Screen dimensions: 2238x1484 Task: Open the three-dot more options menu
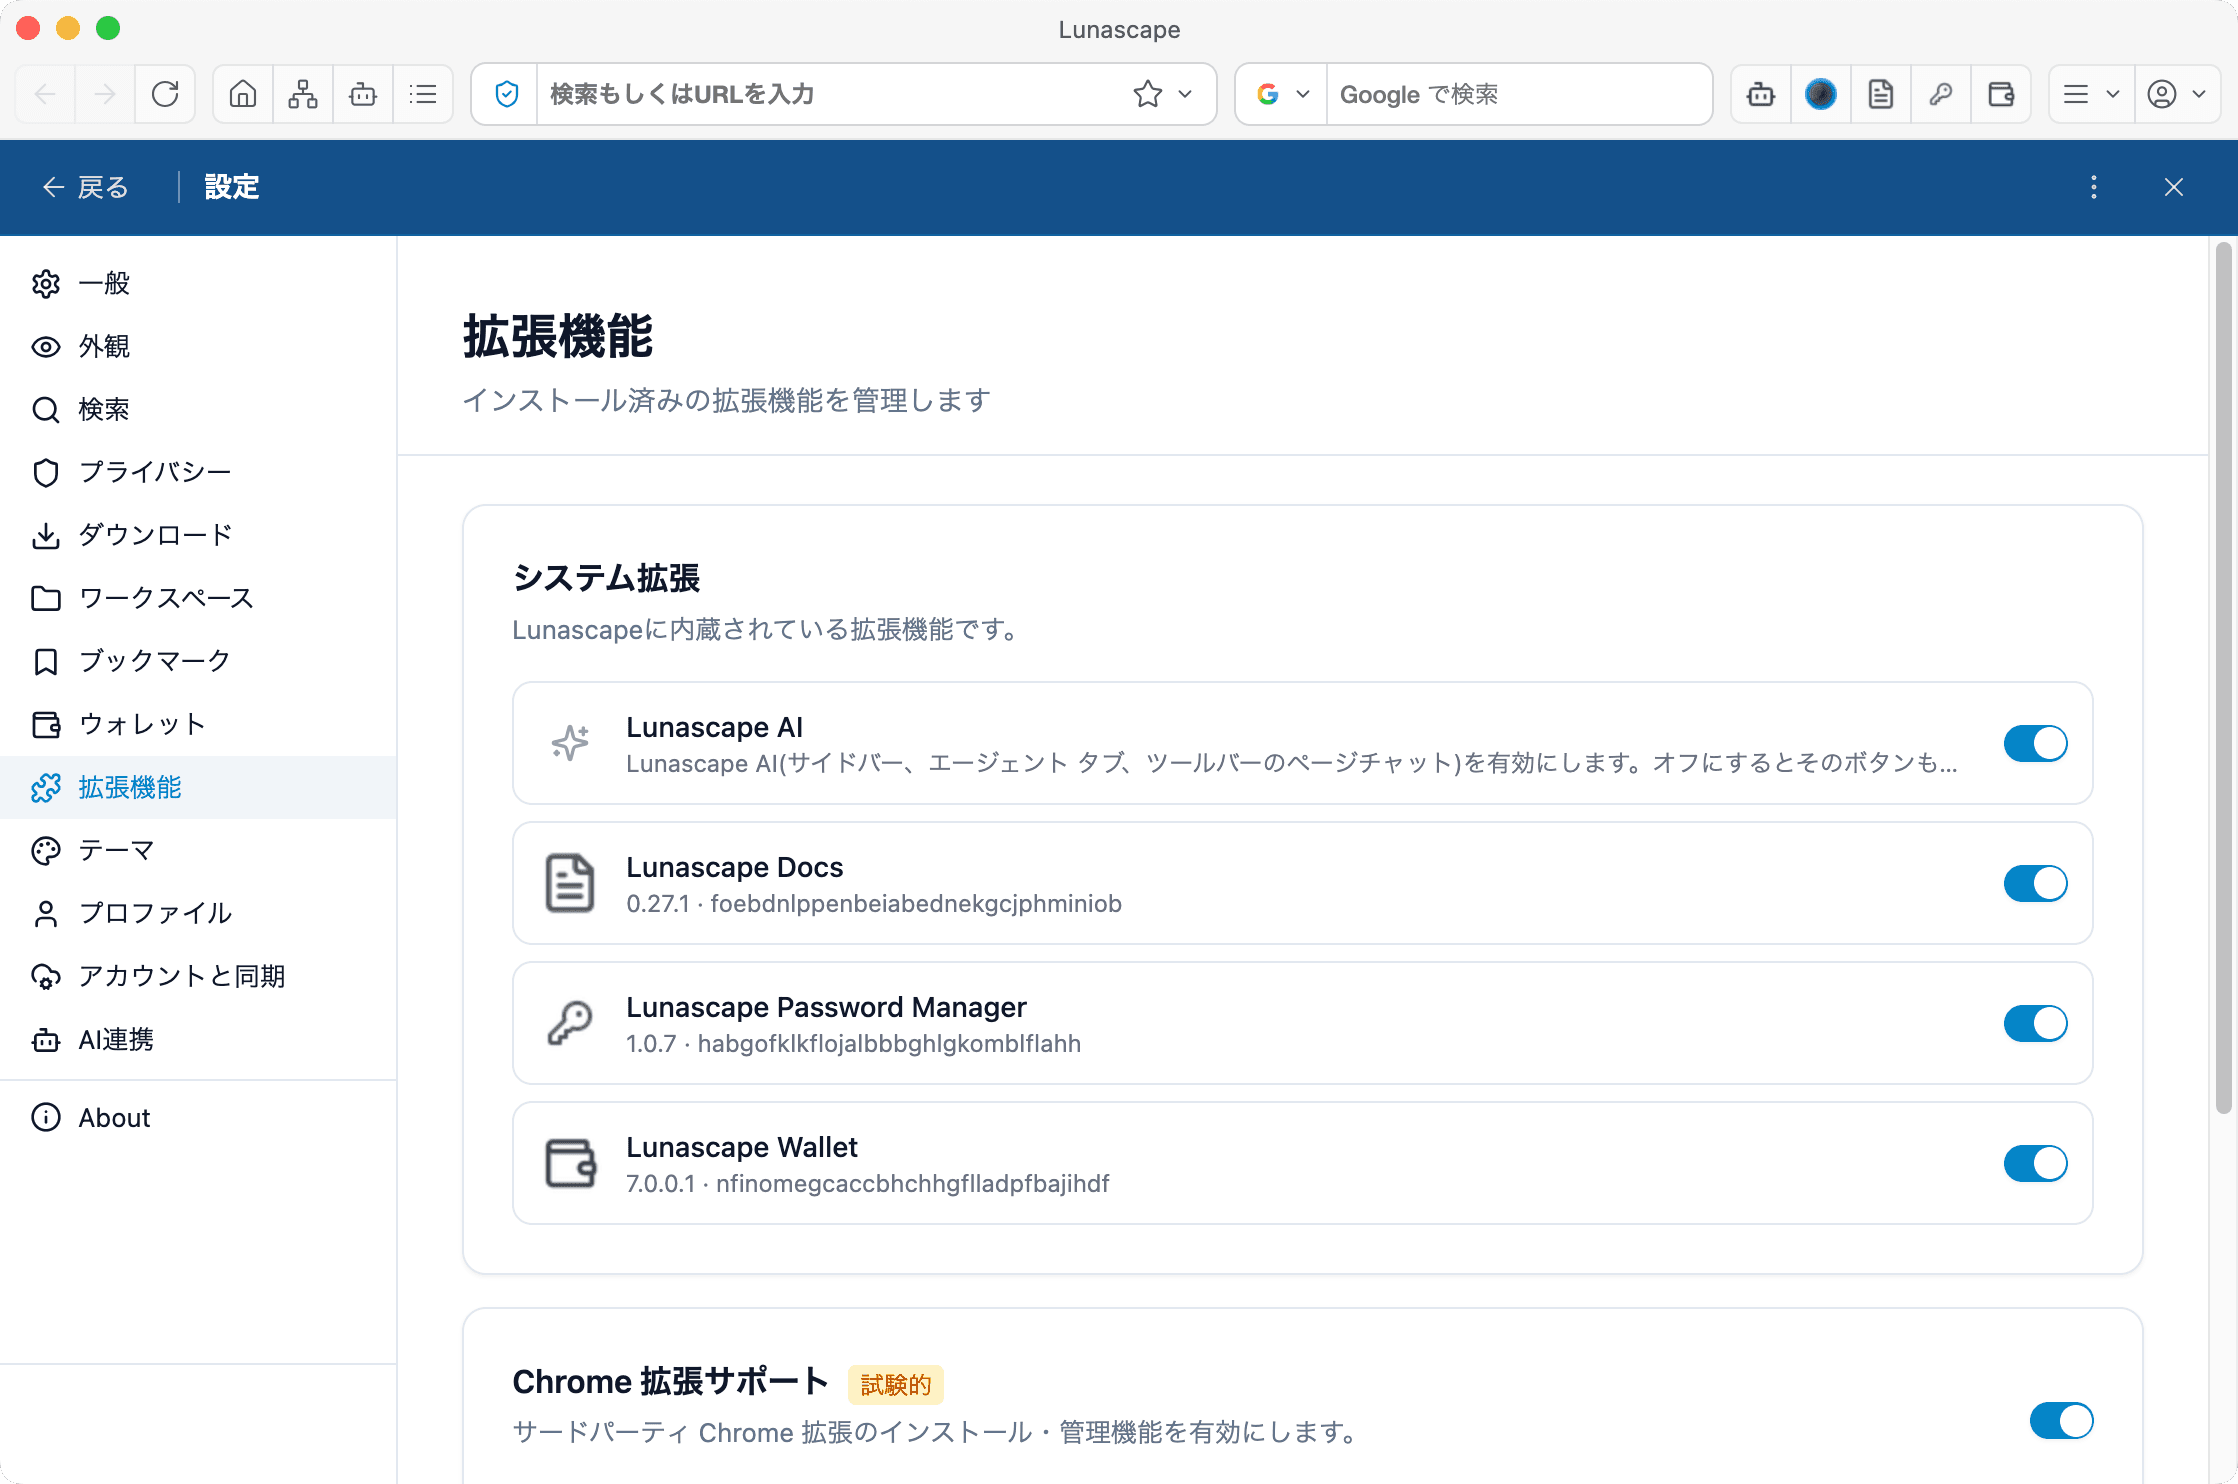(x=2094, y=187)
